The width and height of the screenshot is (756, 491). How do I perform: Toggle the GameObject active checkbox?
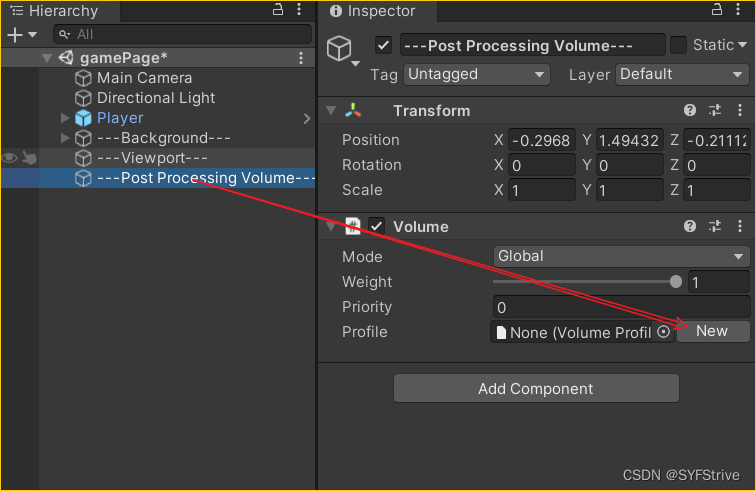pos(383,46)
